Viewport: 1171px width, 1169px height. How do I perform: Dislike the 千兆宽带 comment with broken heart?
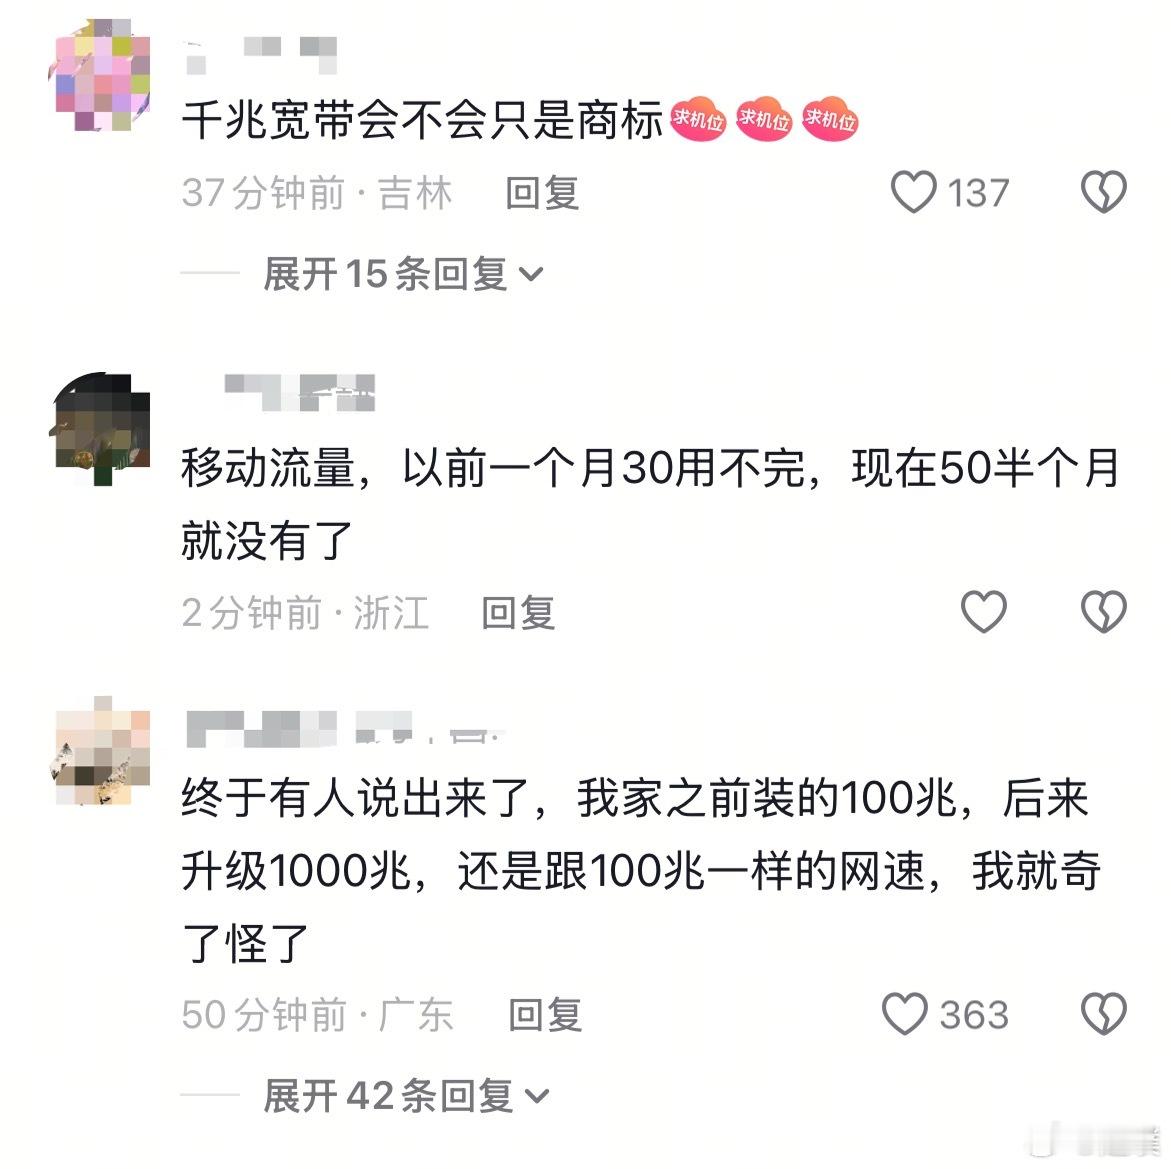click(x=1104, y=192)
